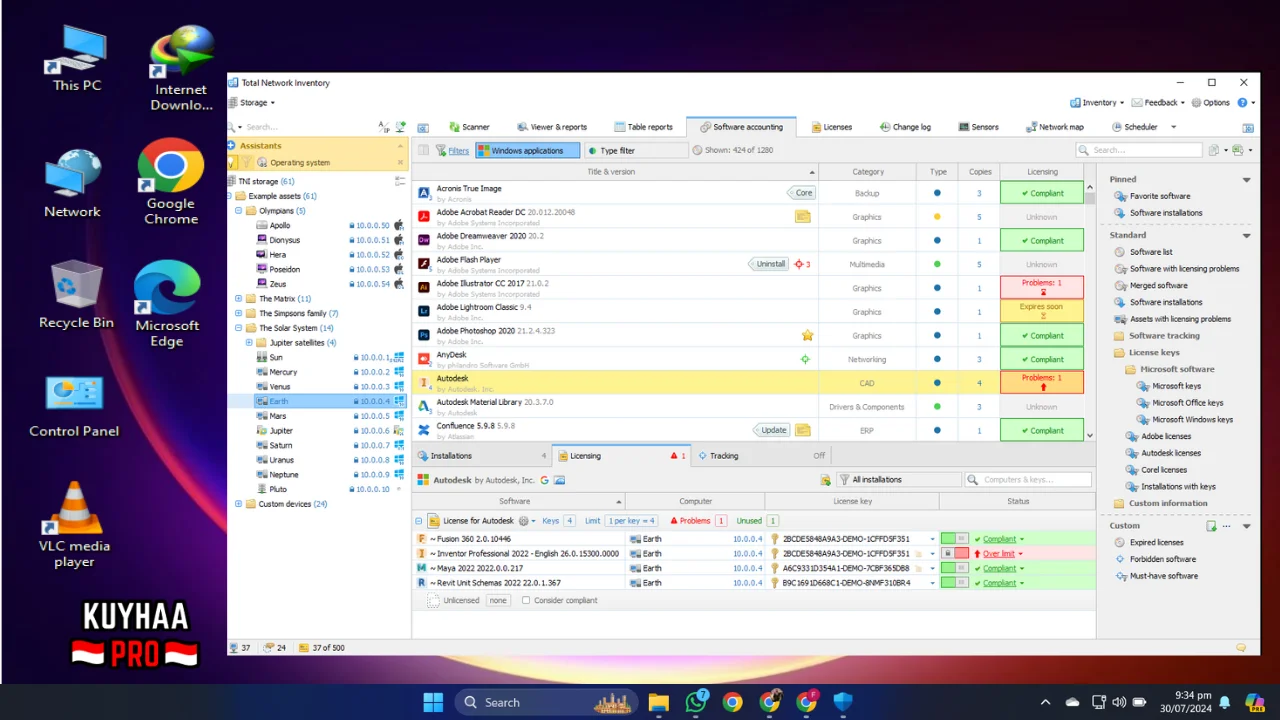
Task: Toggle the license switch on the Maya 2022 row
Action: coord(954,568)
